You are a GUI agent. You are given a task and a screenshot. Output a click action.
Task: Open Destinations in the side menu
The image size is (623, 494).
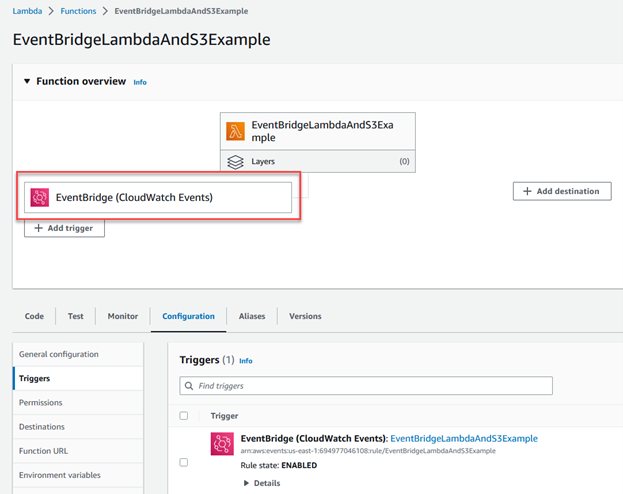[x=78, y=427]
